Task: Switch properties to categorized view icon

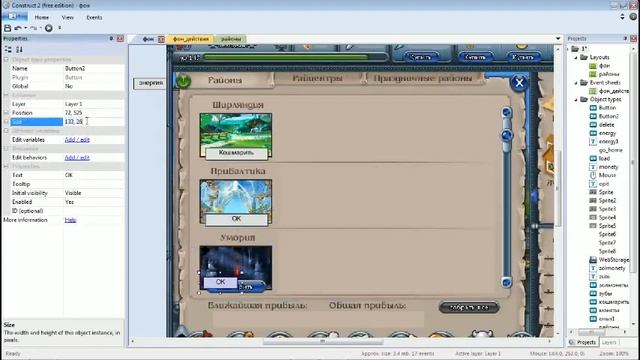Action: (8, 49)
